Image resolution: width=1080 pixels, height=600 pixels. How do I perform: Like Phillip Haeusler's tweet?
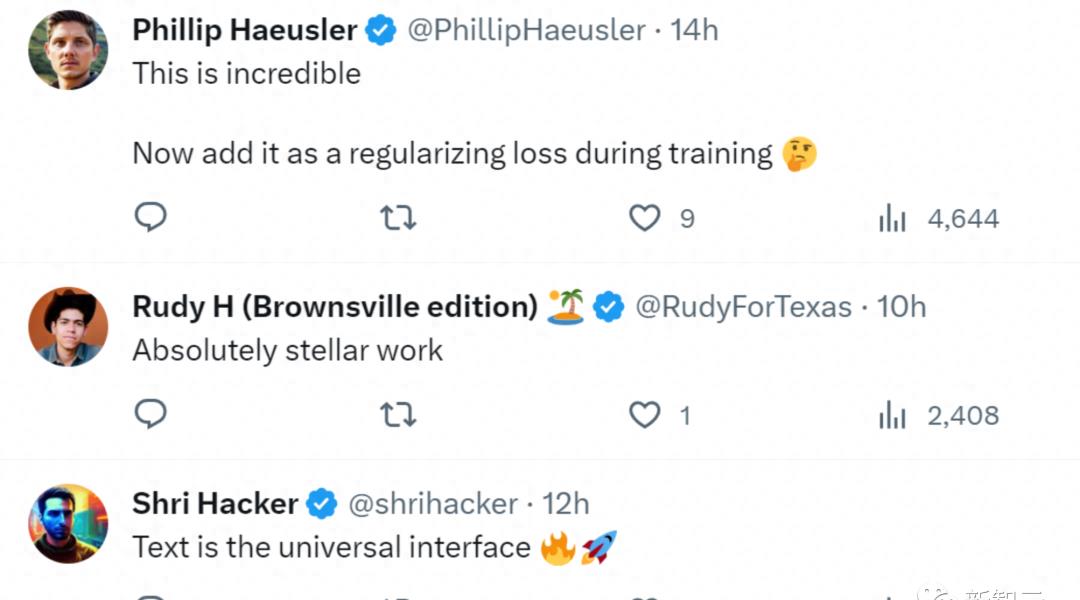(645, 217)
